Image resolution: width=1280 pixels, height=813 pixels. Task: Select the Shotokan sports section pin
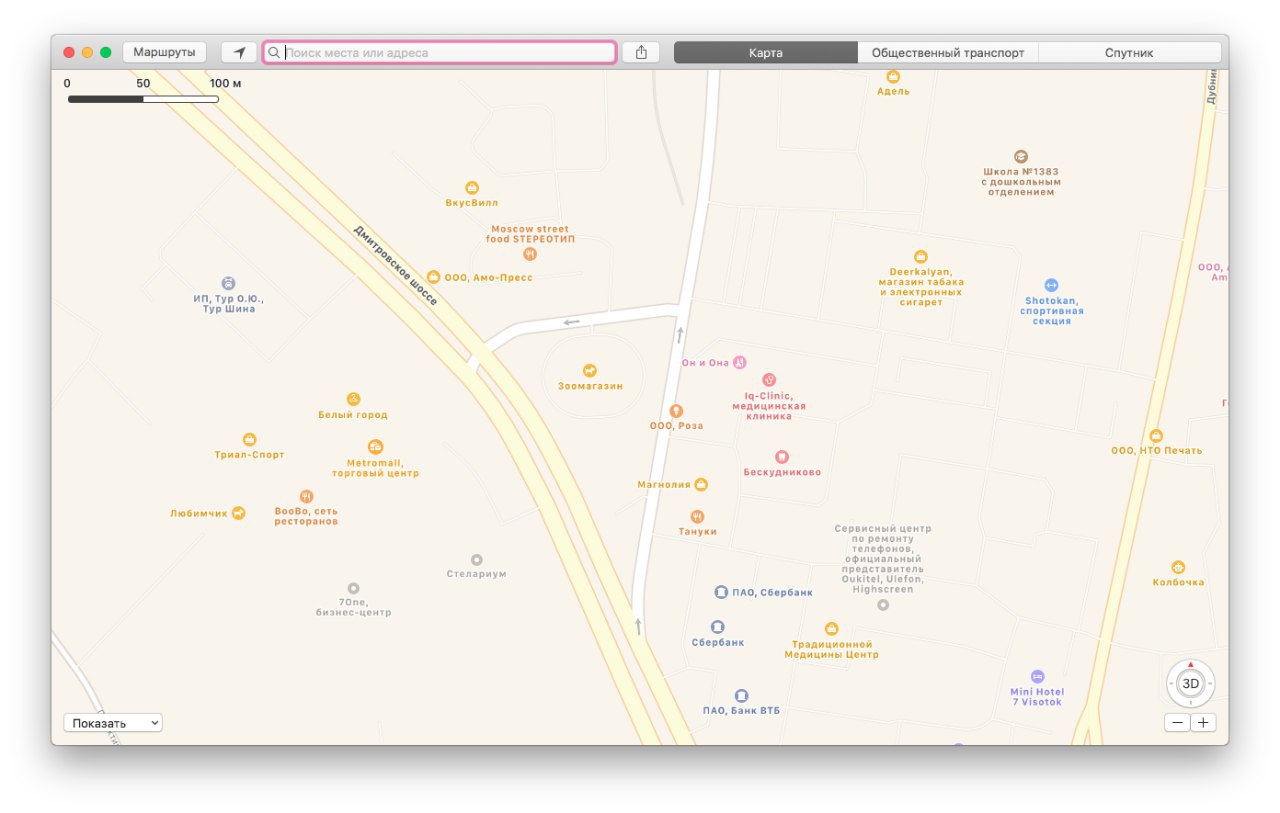point(1051,285)
